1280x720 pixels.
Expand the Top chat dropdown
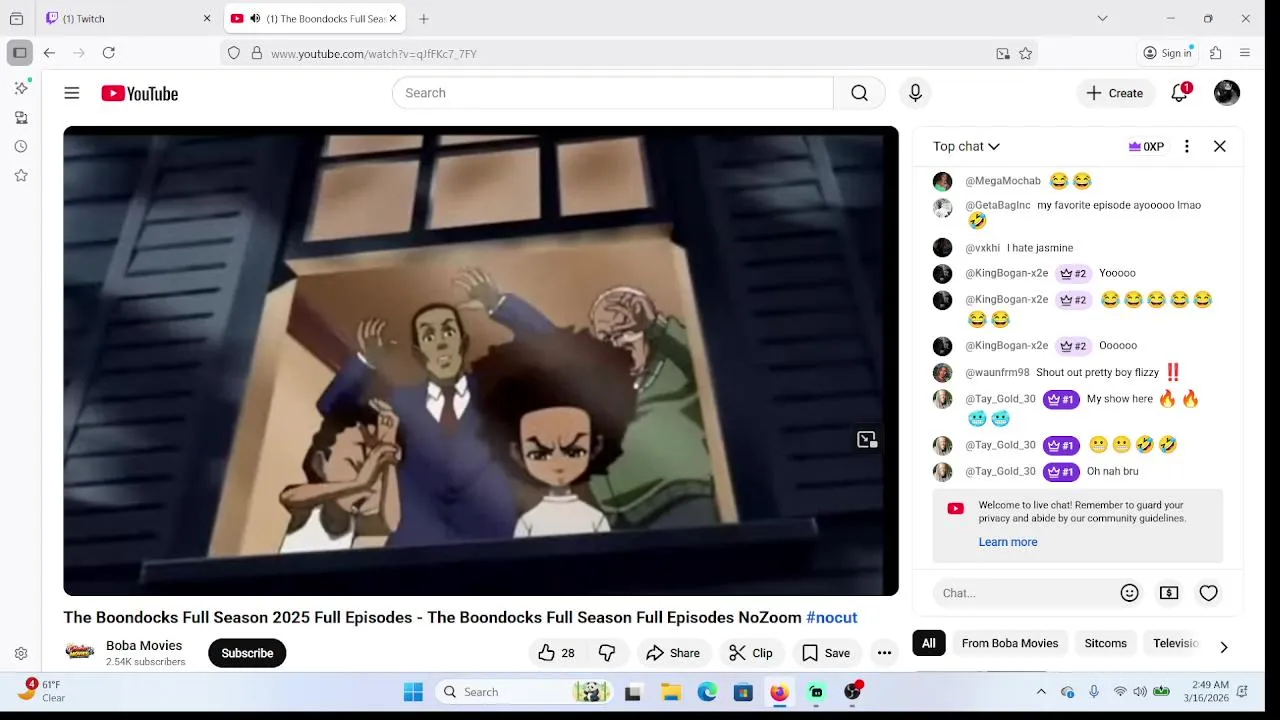pyautogui.click(x=966, y=146)
